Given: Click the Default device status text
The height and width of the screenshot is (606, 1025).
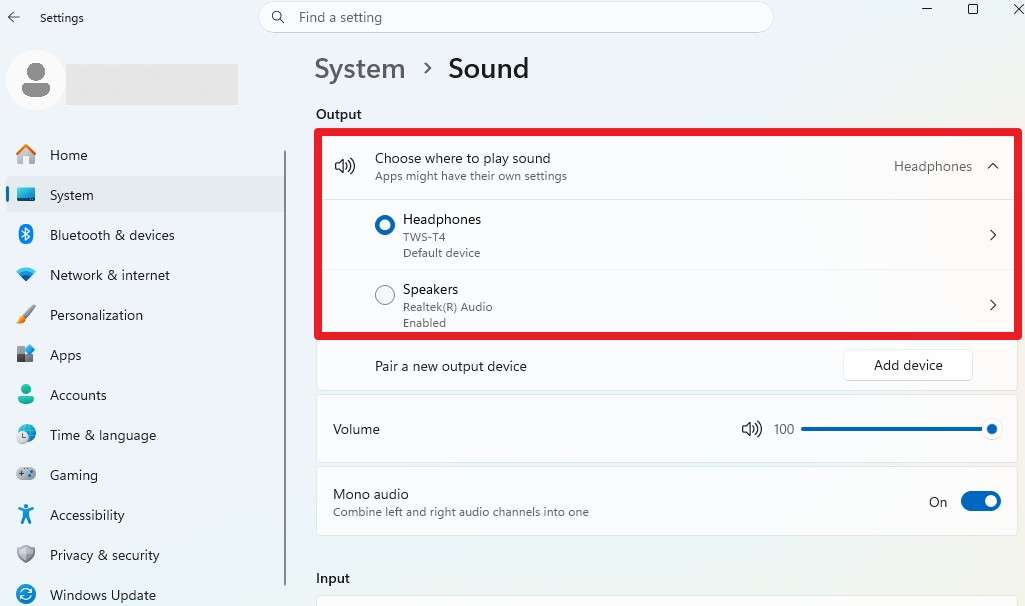Looking at the screenshot, I should tap(441, 252).
